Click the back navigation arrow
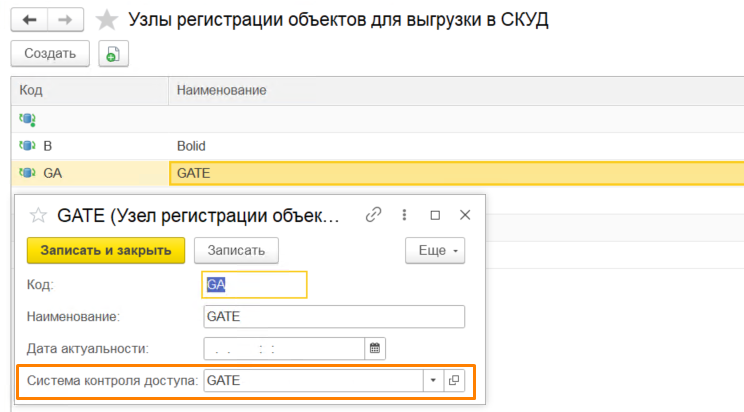This screenshot has width=744, height=412. click(29, 20)
